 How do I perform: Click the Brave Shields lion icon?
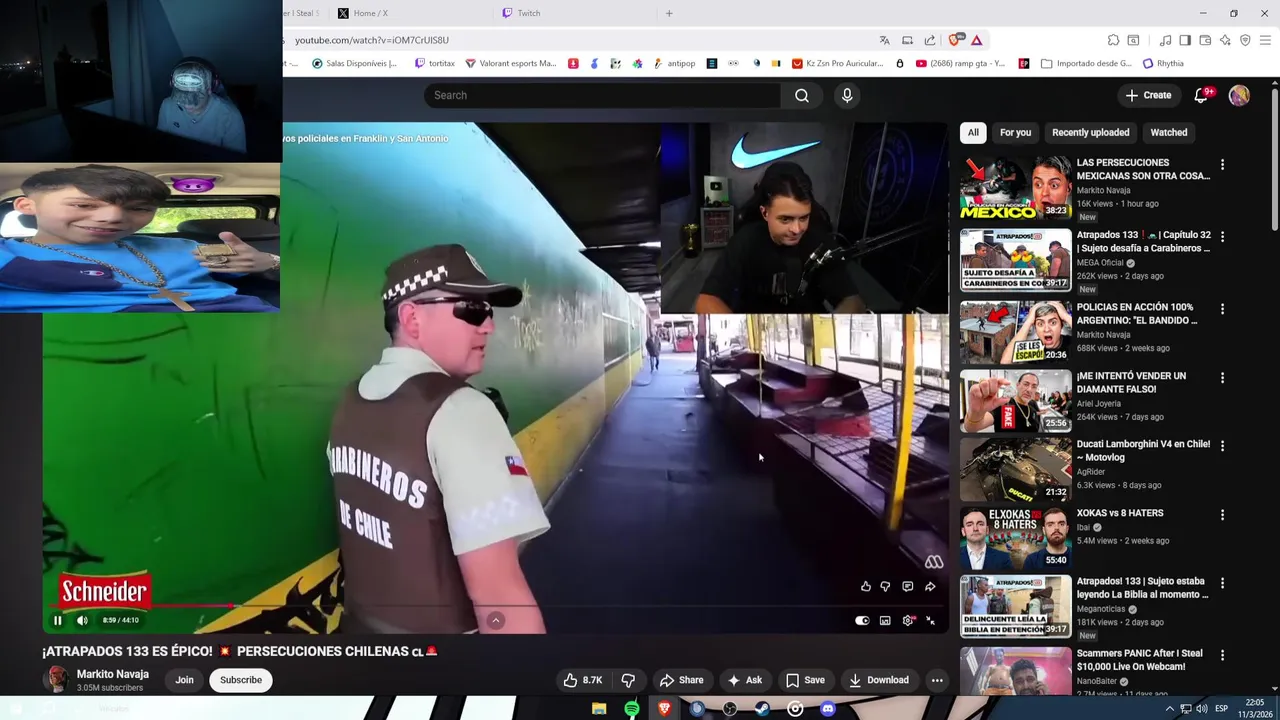[956, 40]
